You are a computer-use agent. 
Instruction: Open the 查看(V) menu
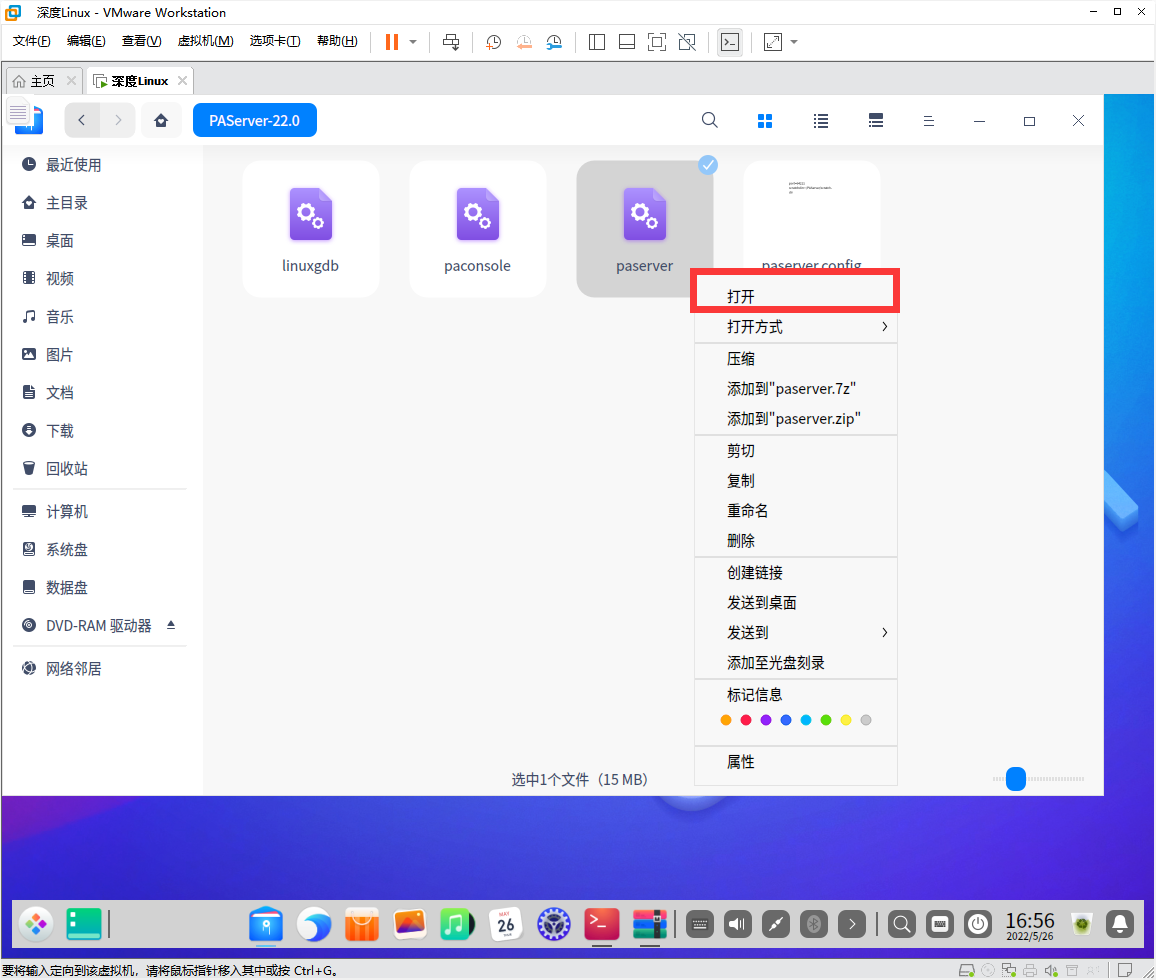(x=142, y=41)
